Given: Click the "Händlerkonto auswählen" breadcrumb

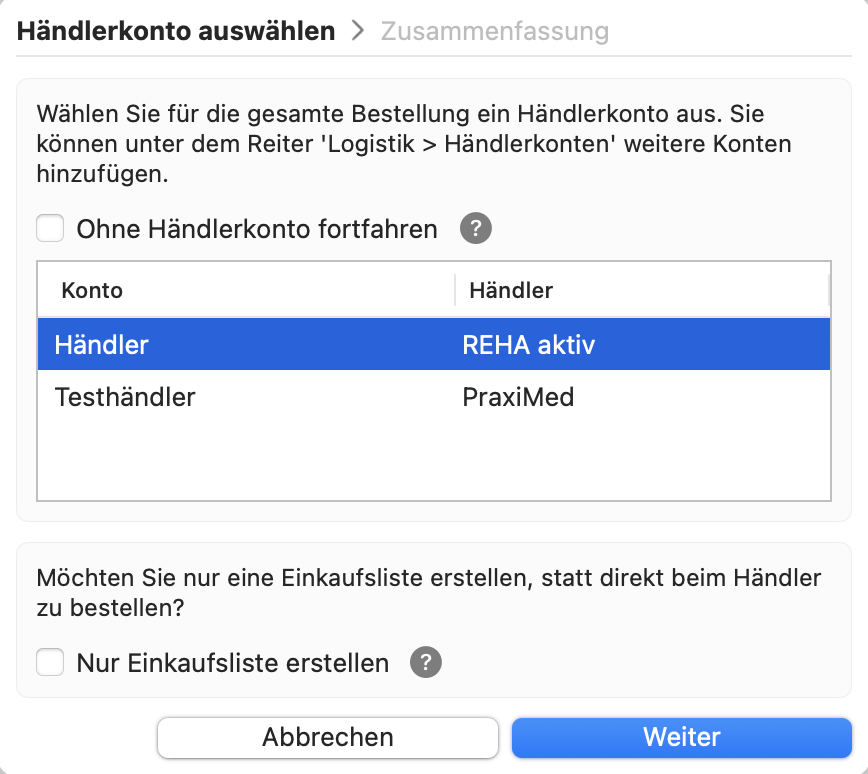Looking at the screenshot, I should pyautogui.click(x=174, y=31).
